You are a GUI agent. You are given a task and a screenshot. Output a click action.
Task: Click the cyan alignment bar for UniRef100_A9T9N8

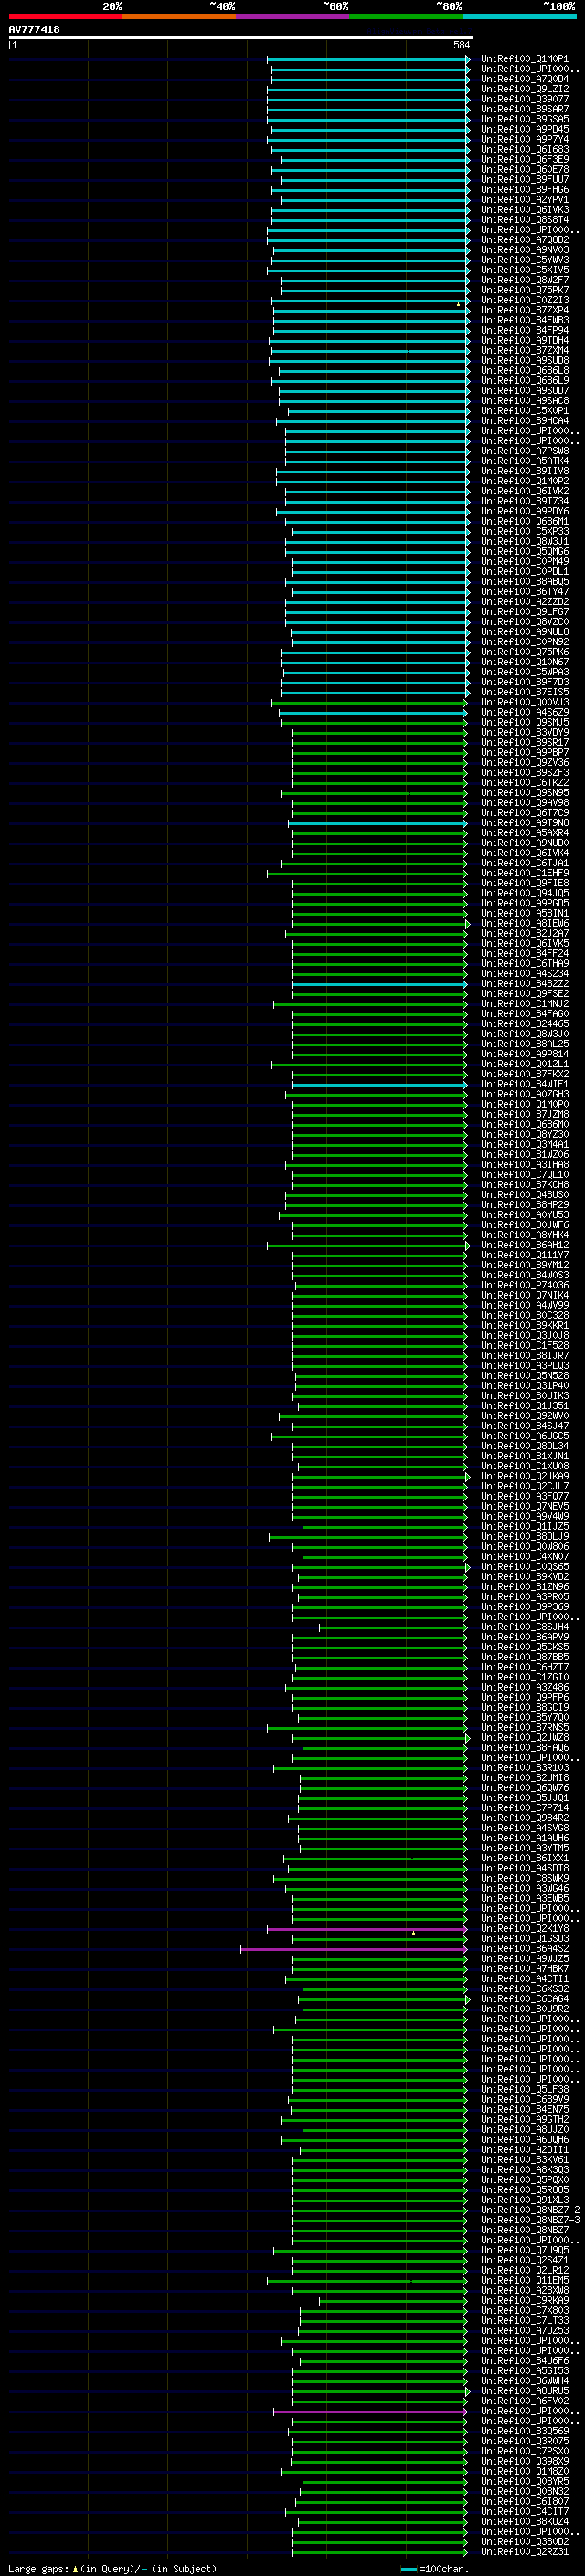(x=378, y=823)
